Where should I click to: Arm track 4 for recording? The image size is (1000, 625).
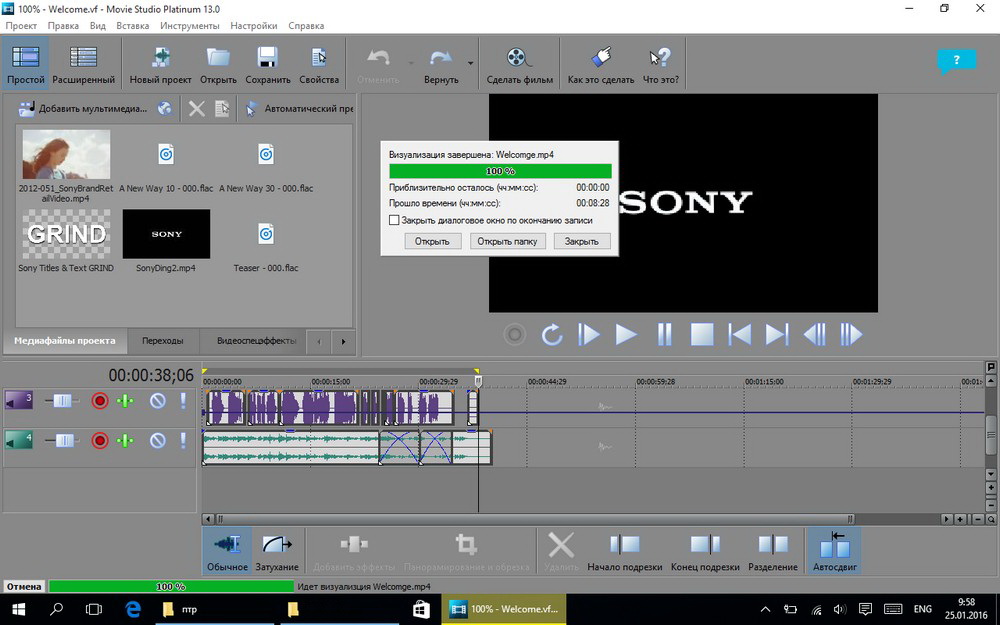click(x=99, y=440)
